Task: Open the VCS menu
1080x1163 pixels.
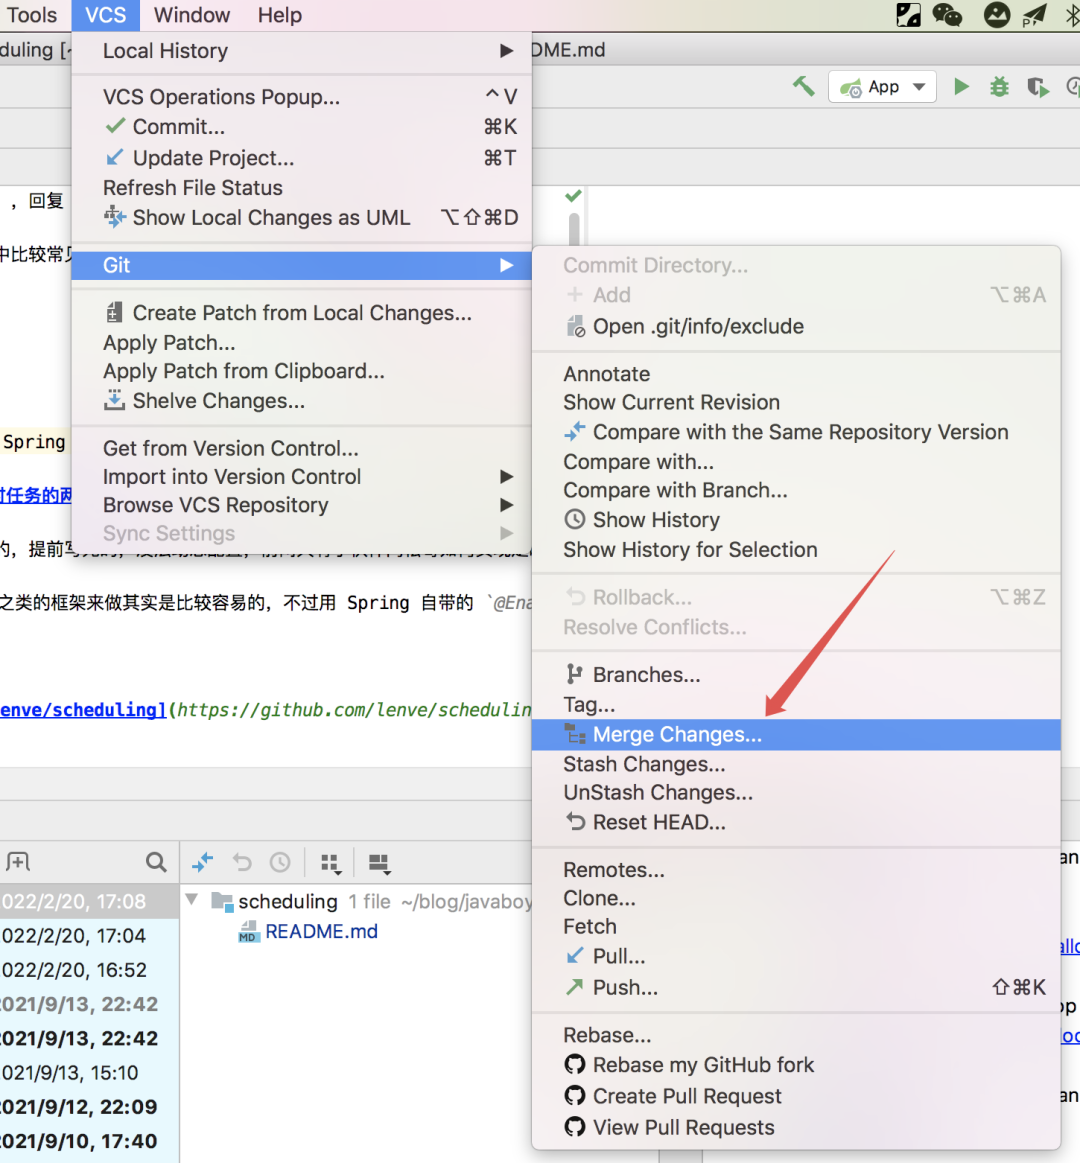Action: pos(105,15)
